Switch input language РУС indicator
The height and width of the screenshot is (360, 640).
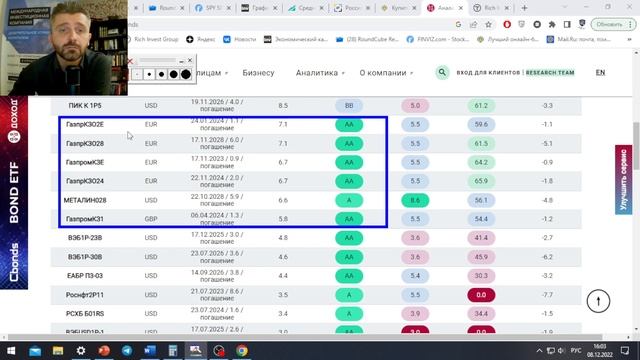[x=576, y=351]
